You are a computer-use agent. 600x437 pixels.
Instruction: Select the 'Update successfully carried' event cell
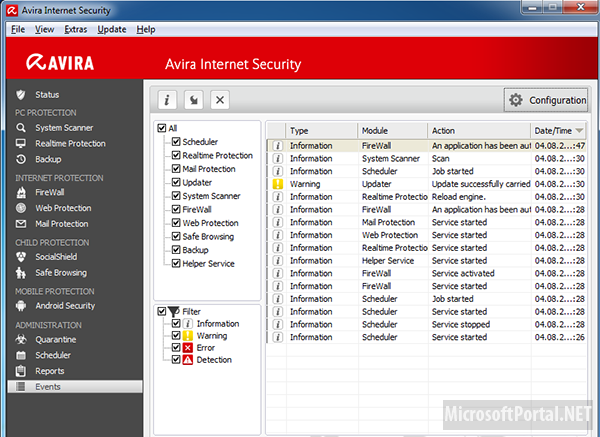(481, 184)
